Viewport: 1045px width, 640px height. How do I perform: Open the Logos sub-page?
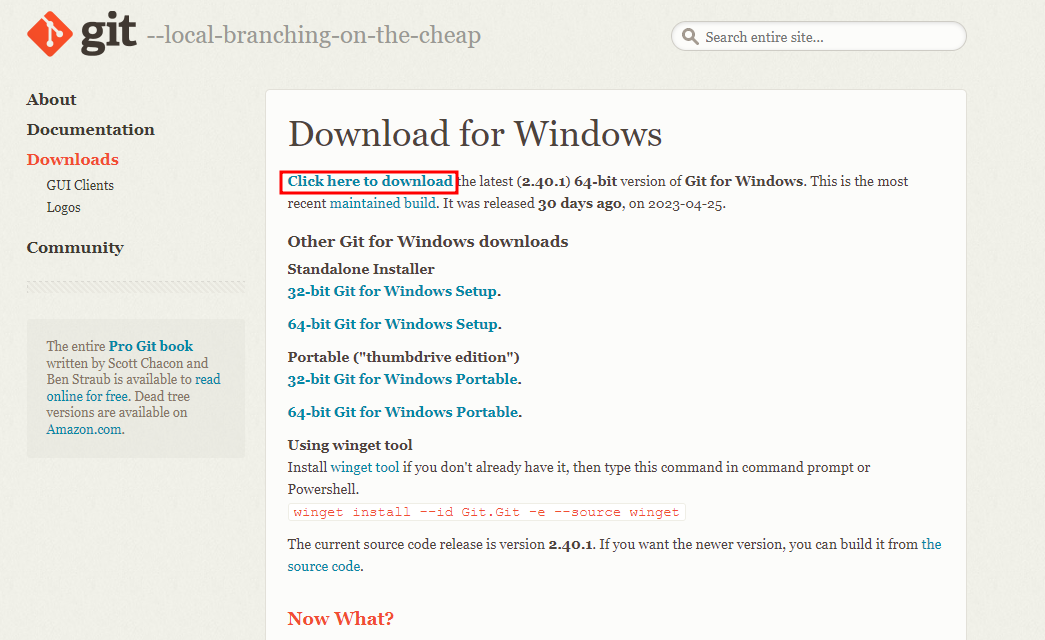click(63, 207)
